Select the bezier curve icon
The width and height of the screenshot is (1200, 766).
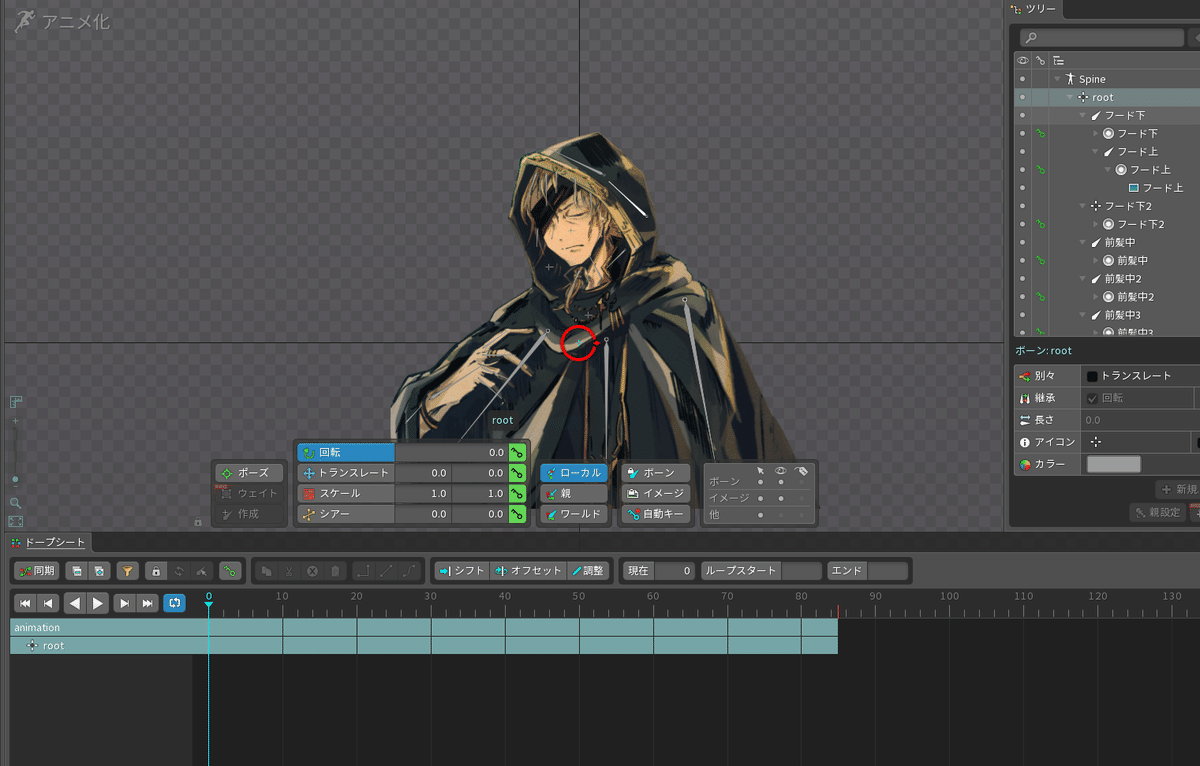(408, 571)
